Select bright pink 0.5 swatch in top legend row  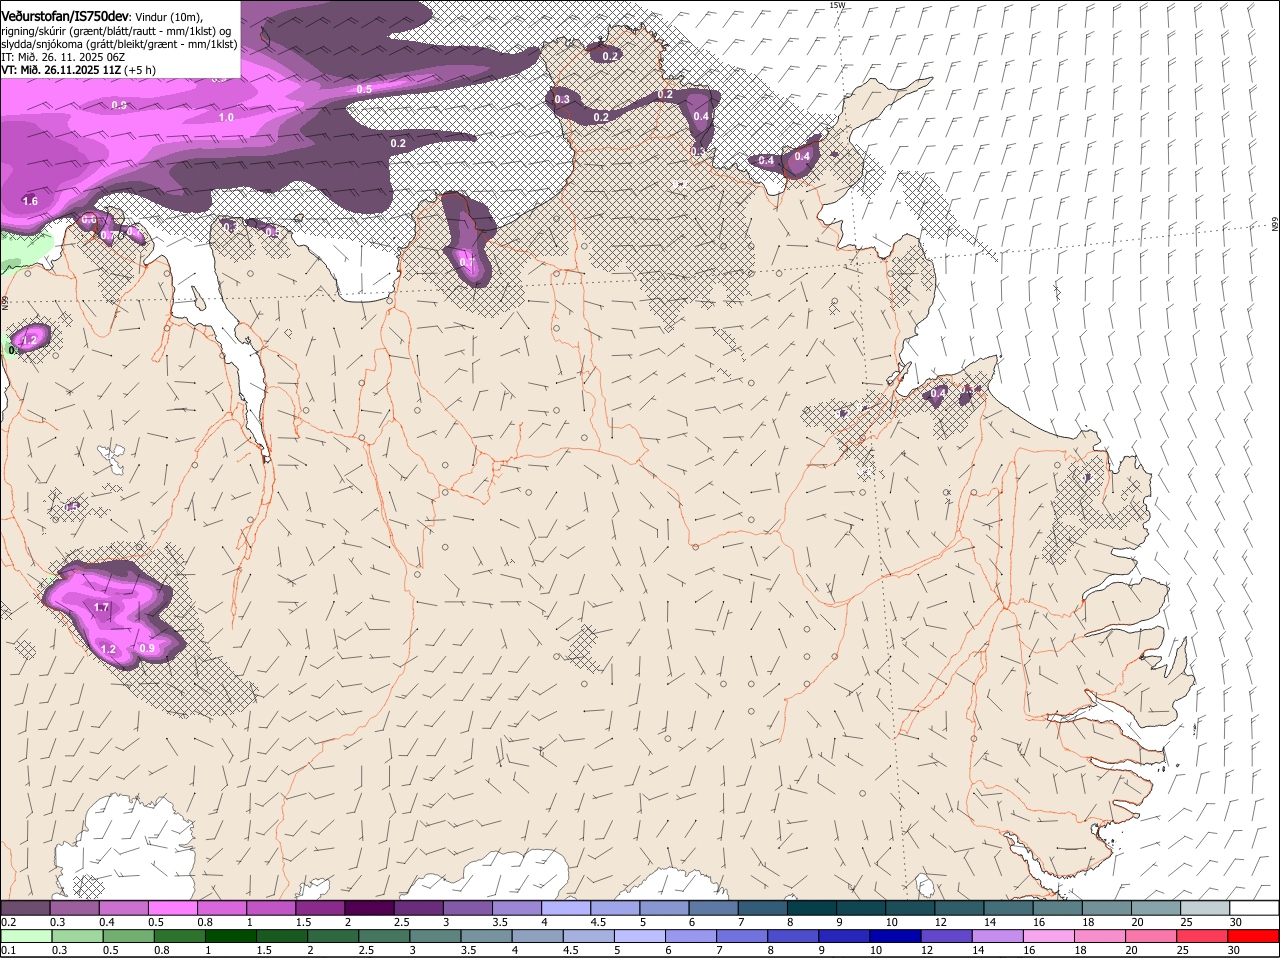172,907
